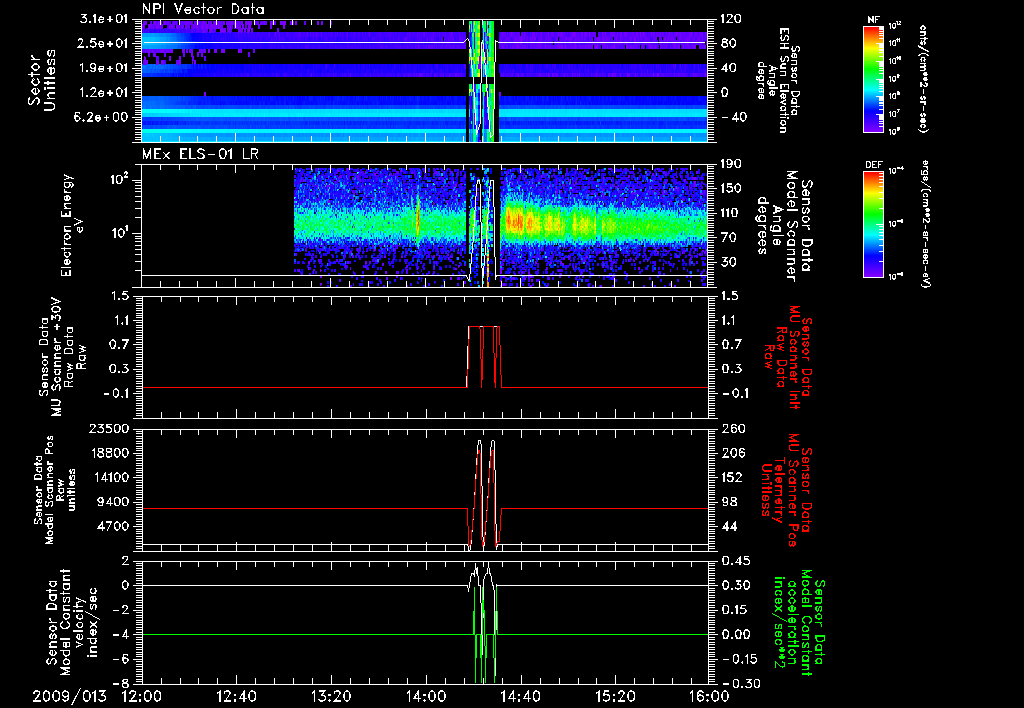Viewport: 1024px width, 708px height.
Task: Click the -8 velocity tick label
Action: point(122,683)
